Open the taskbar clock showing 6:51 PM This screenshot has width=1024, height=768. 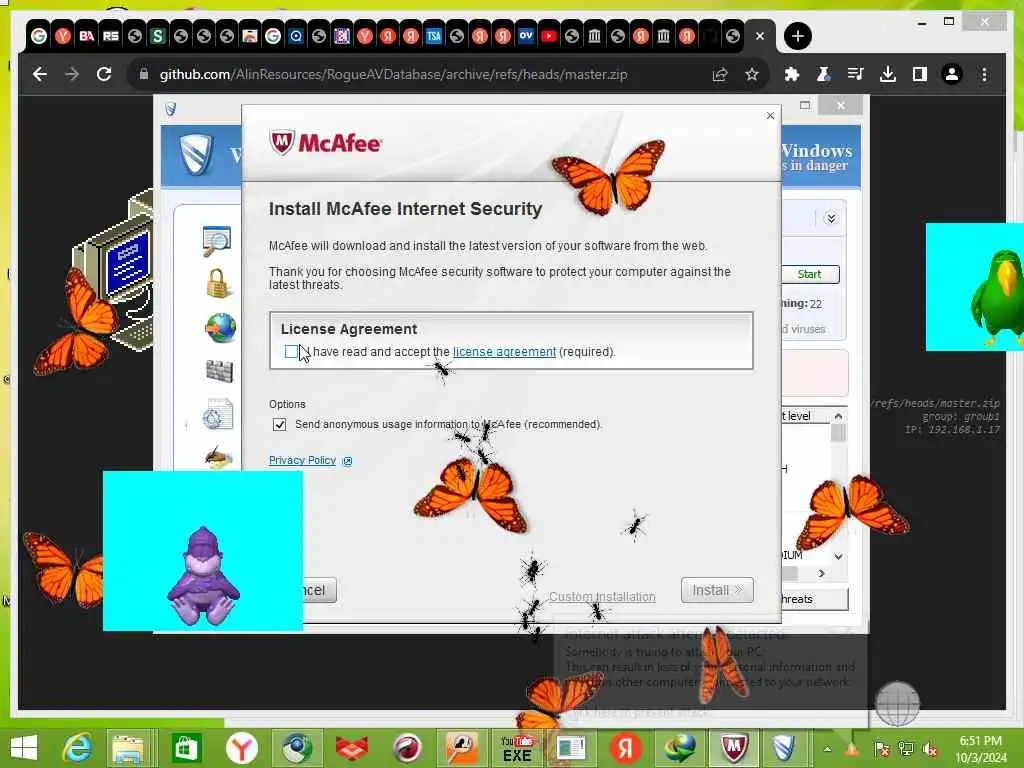tap(981, 749)
